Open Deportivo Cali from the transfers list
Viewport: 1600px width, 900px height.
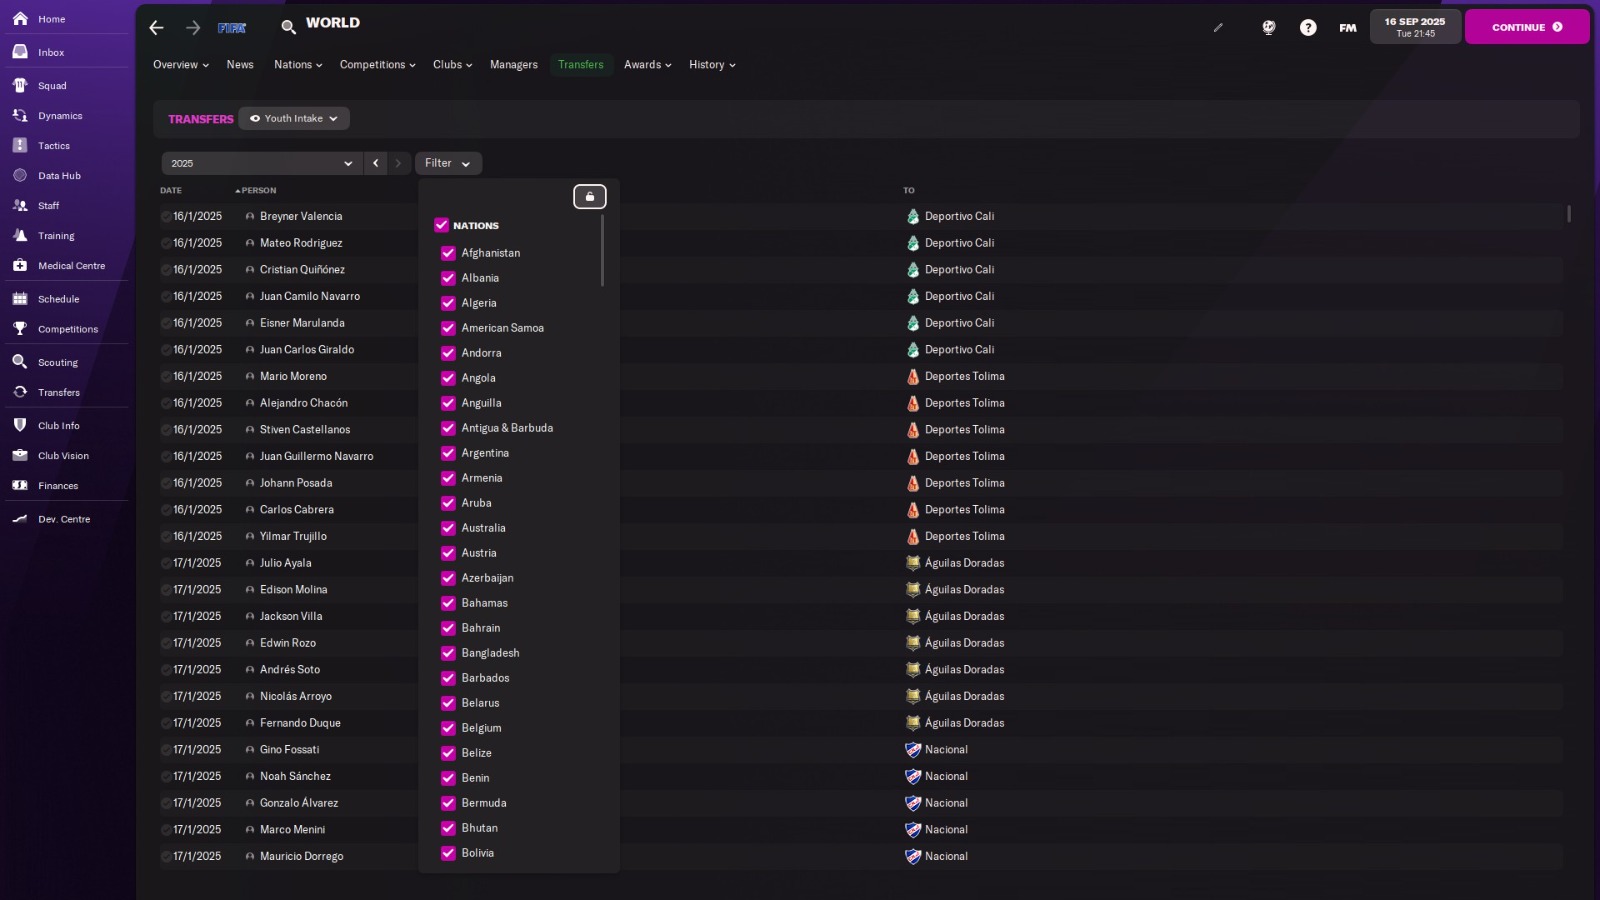pyautogui.click(x=959, y=216)
